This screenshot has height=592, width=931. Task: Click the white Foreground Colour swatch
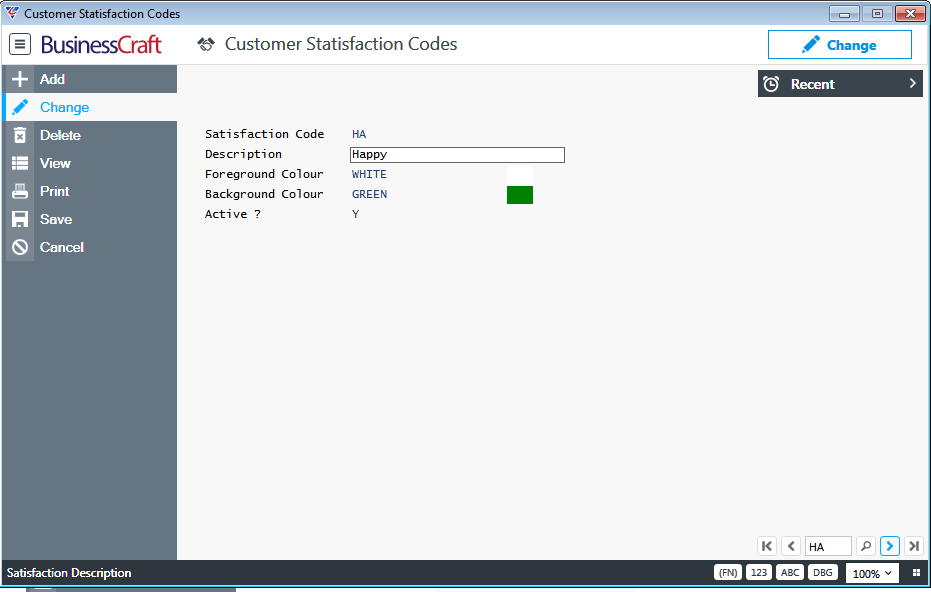[x=520, y=175]
